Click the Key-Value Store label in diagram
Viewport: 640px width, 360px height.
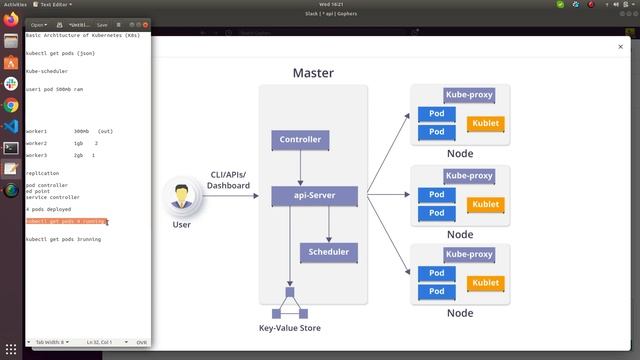tap(290, 328)
